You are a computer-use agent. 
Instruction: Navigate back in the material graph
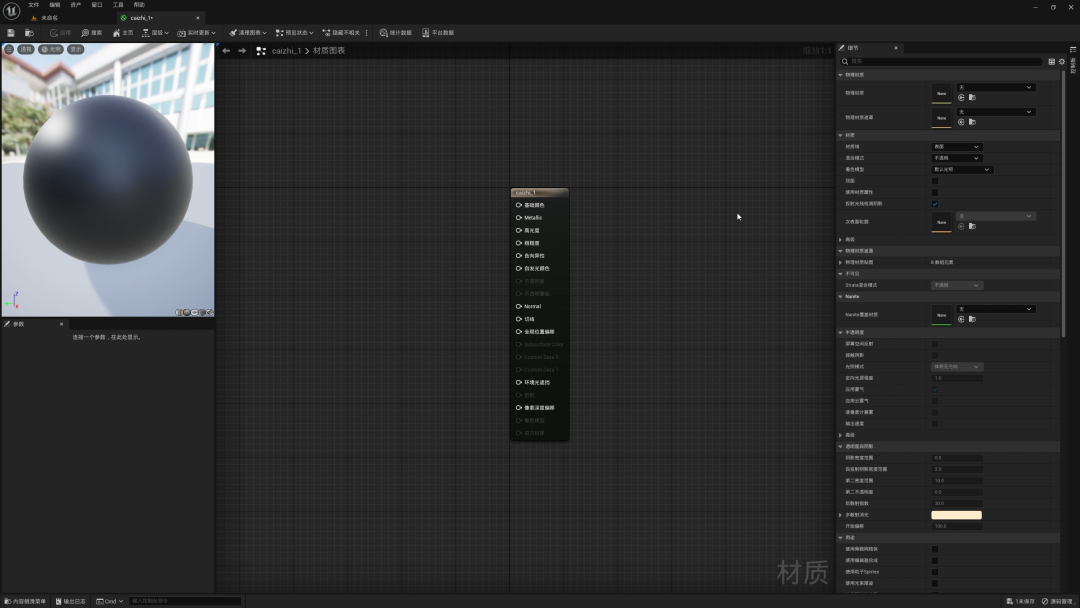[x=226, y=51]
